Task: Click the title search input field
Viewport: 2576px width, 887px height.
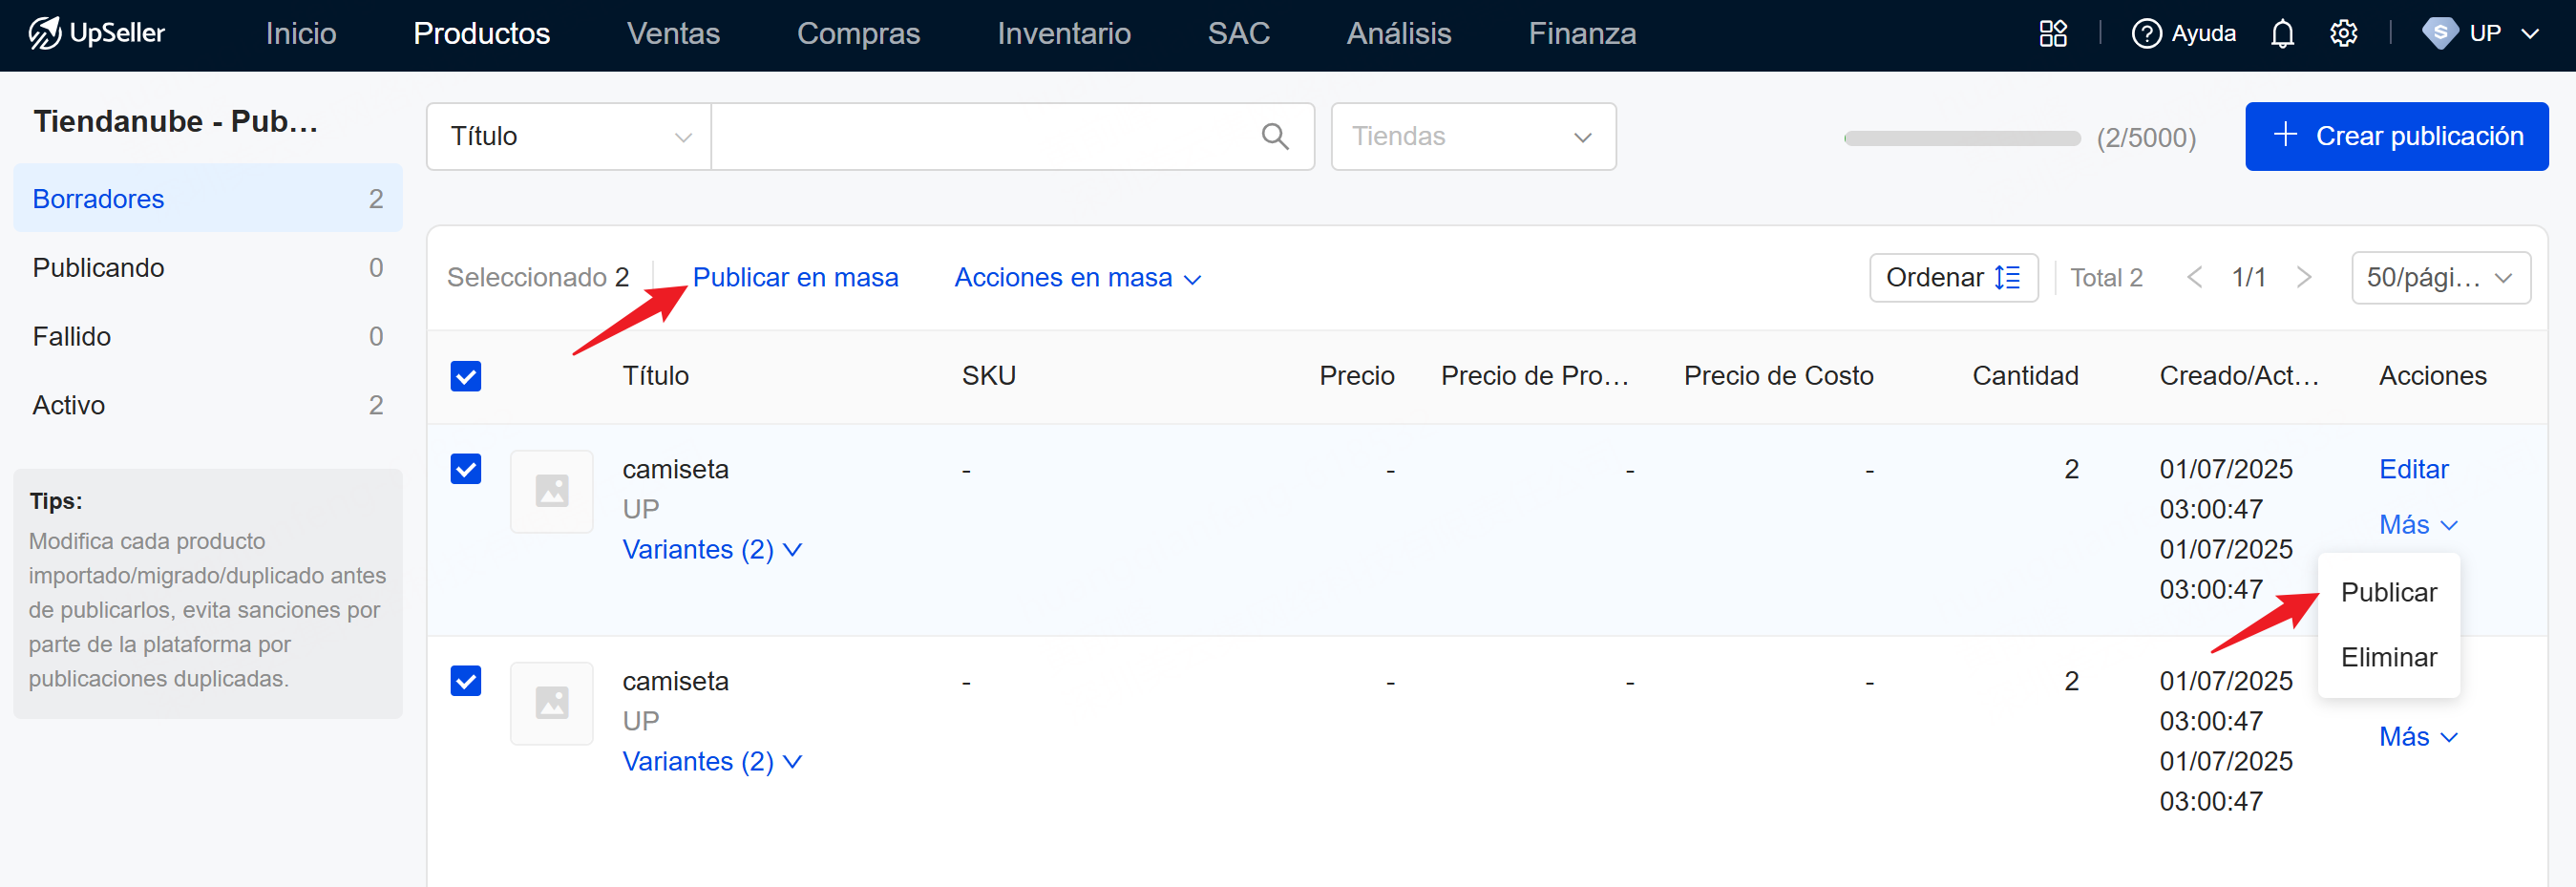Action: (x=980, y=136)
